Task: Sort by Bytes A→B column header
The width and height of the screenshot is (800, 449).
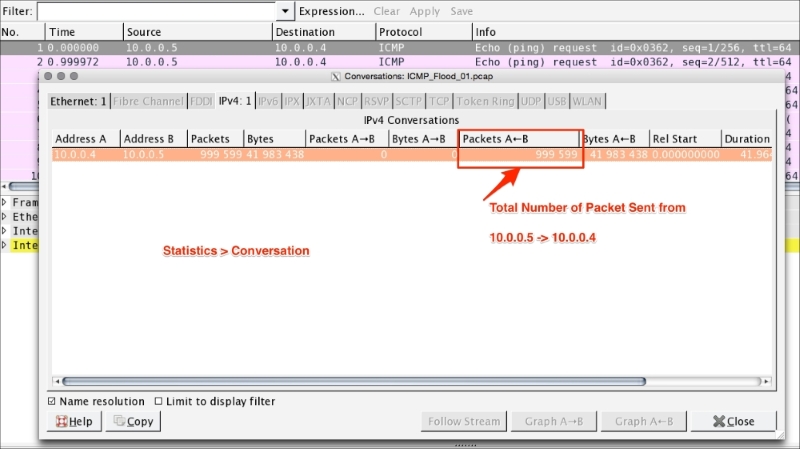Action: (x=423, y=139)
